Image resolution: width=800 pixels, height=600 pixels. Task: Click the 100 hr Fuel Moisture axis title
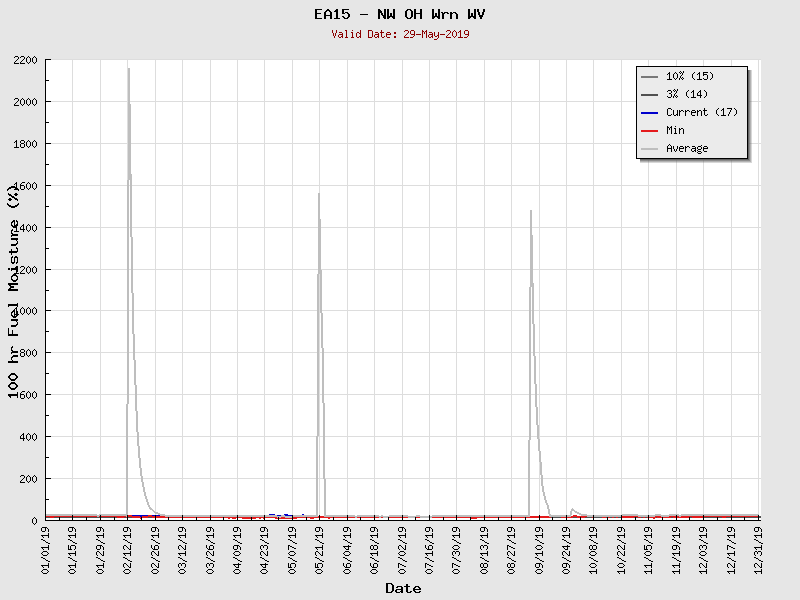[x=14, y=290]
